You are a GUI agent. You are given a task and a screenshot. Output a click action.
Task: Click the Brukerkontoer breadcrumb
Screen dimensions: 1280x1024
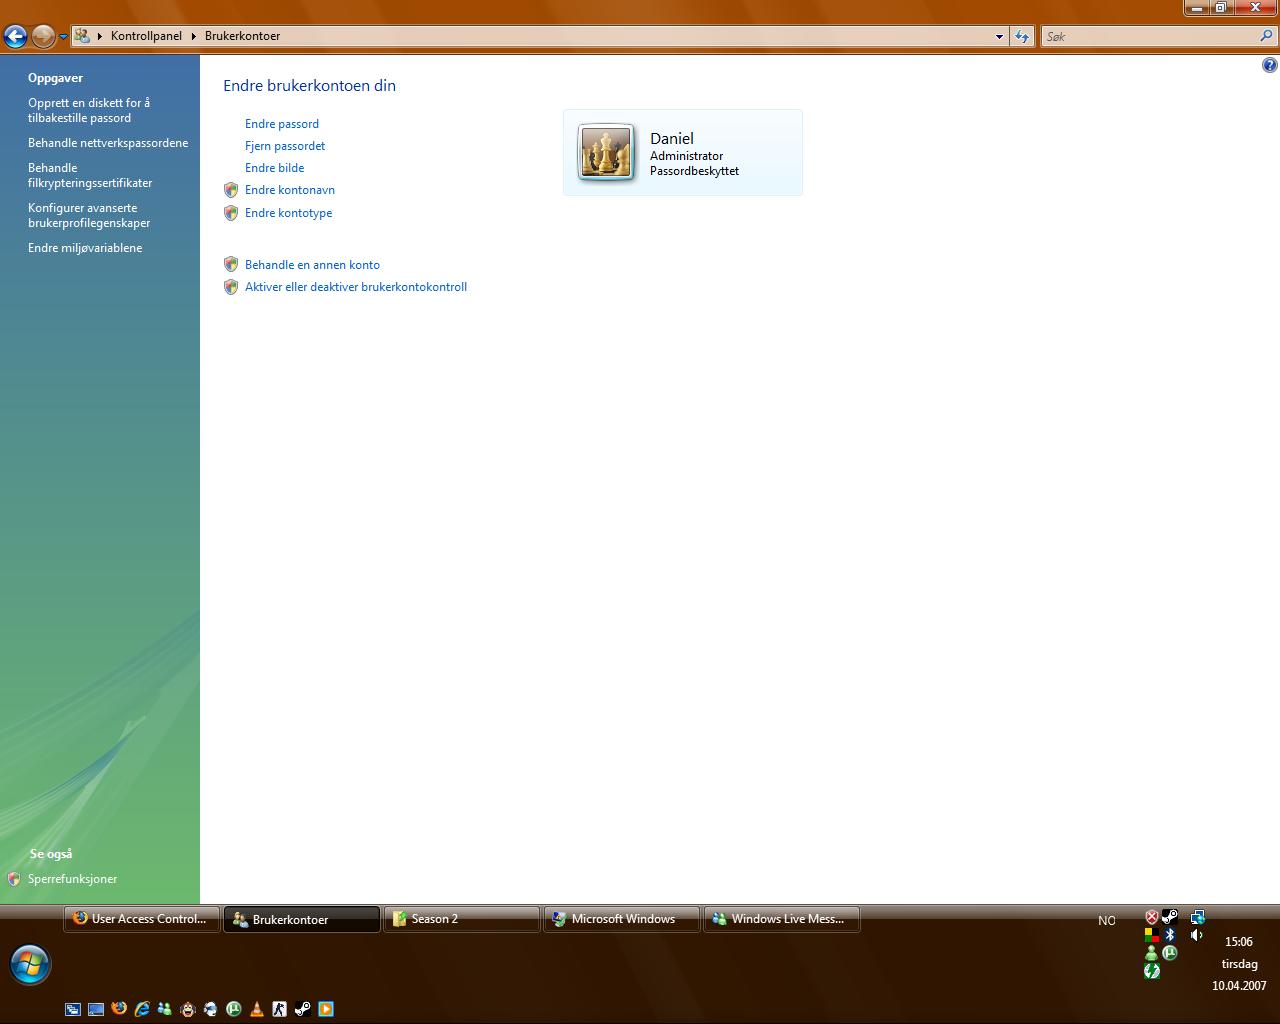pyautogui.click(x=242, y=36)
